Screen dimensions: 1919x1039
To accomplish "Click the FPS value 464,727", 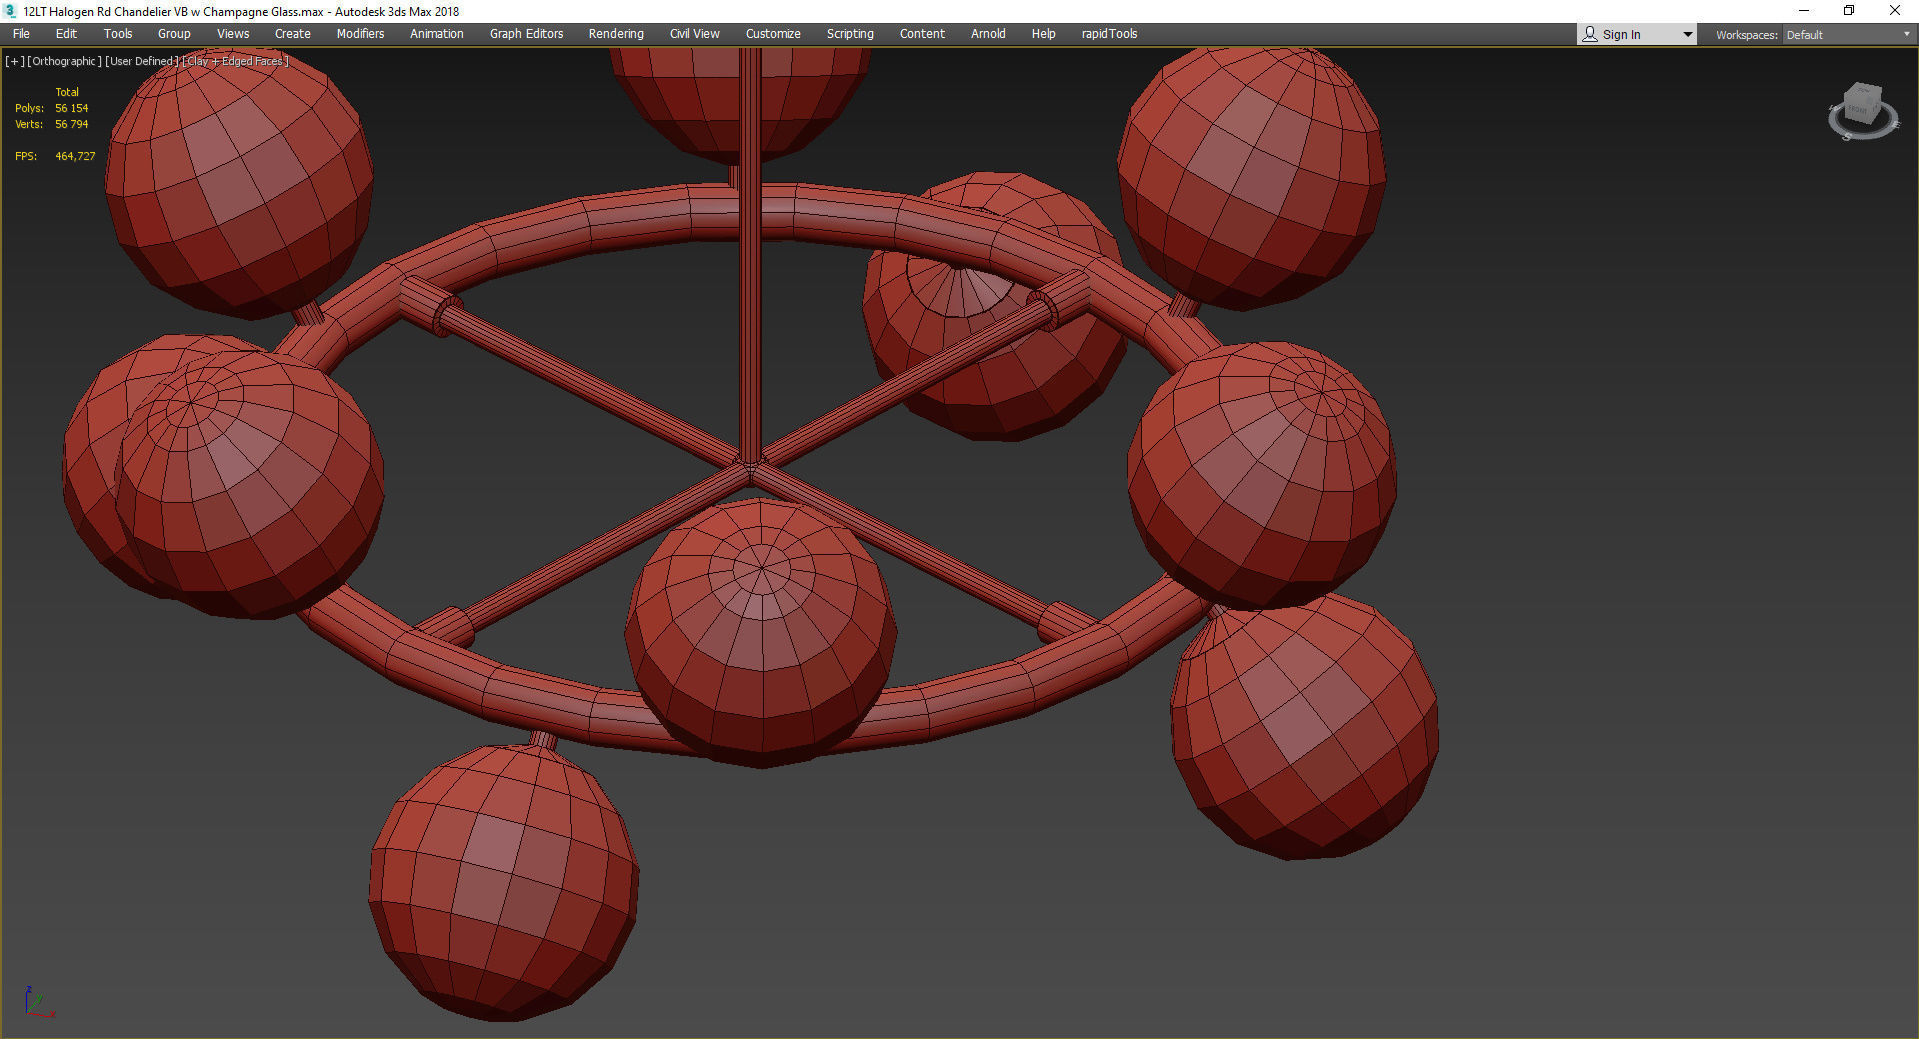I will [75, 156].
